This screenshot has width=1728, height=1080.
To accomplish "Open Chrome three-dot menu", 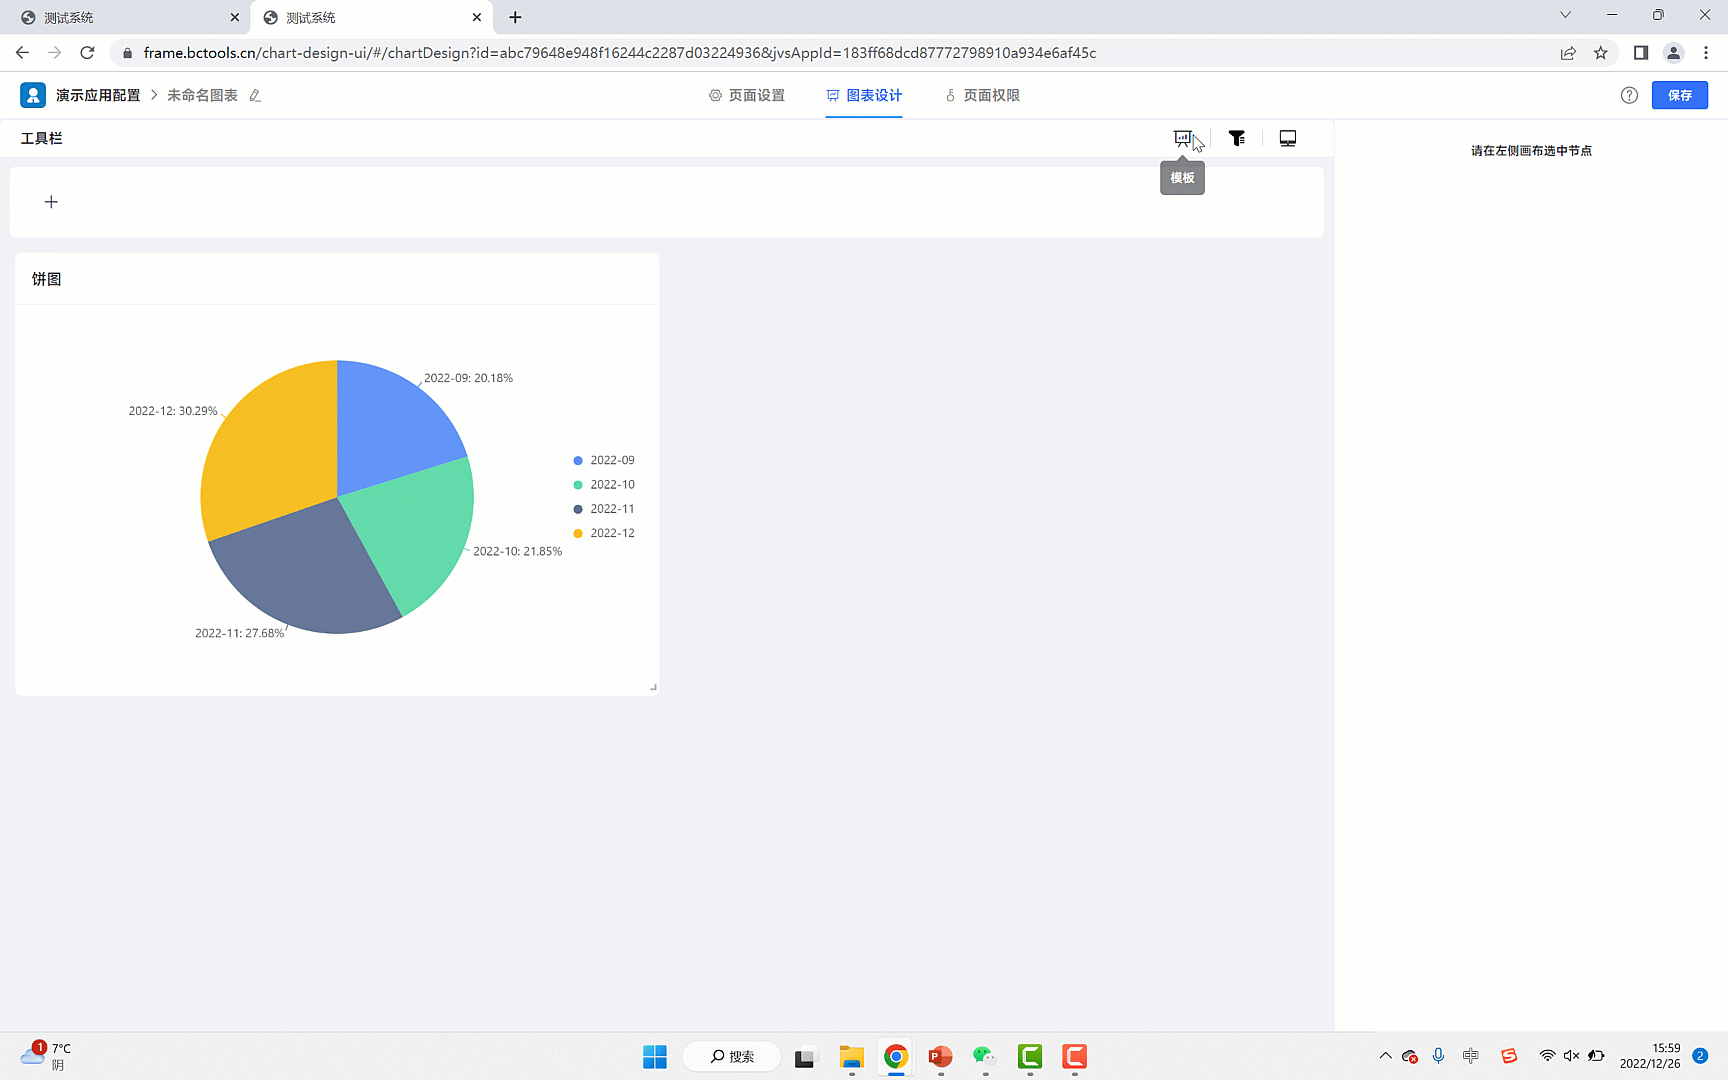I will (1706, 53).
